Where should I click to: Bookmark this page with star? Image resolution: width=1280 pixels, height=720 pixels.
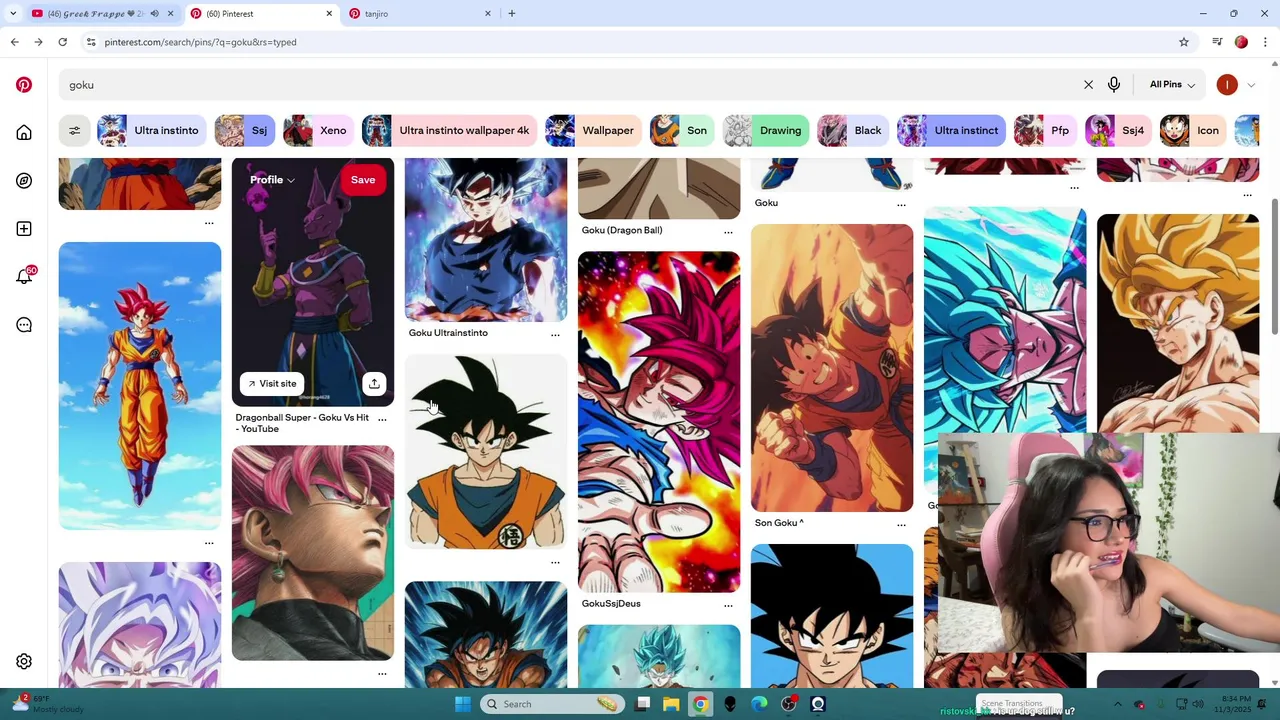point(1184,42)
